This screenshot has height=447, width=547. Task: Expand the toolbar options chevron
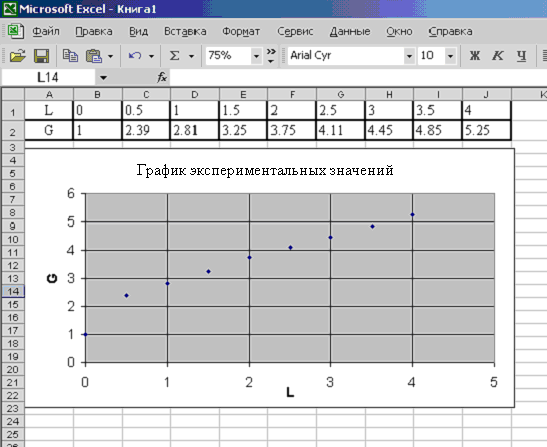pyautogui.click(x=271, y=56)
